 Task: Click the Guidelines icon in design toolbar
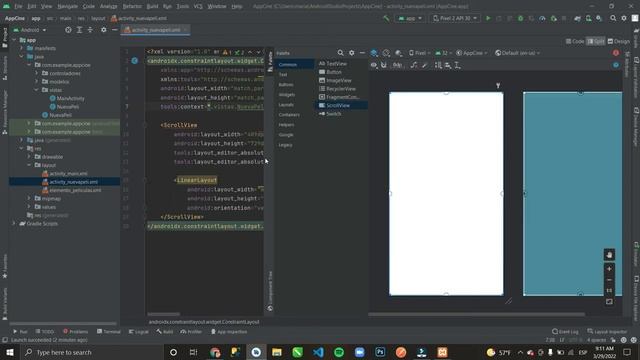[x=458, y=65]
